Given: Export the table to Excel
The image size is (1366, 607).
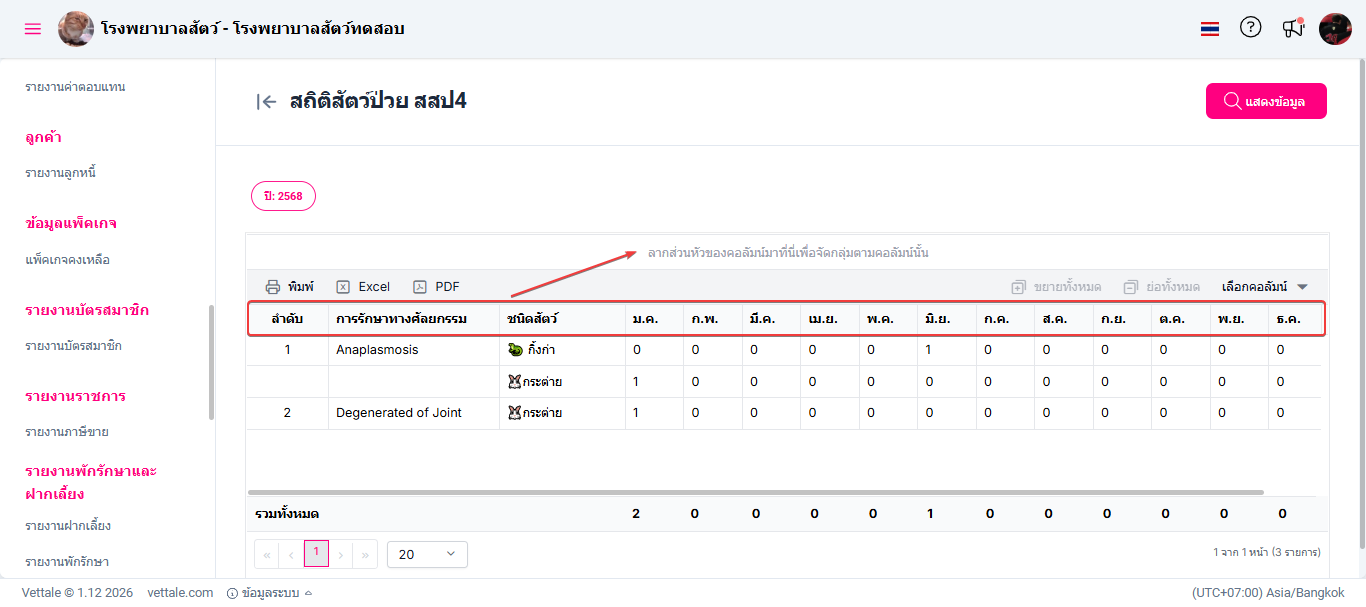Looking at the screenshot, I should (363, 286).
